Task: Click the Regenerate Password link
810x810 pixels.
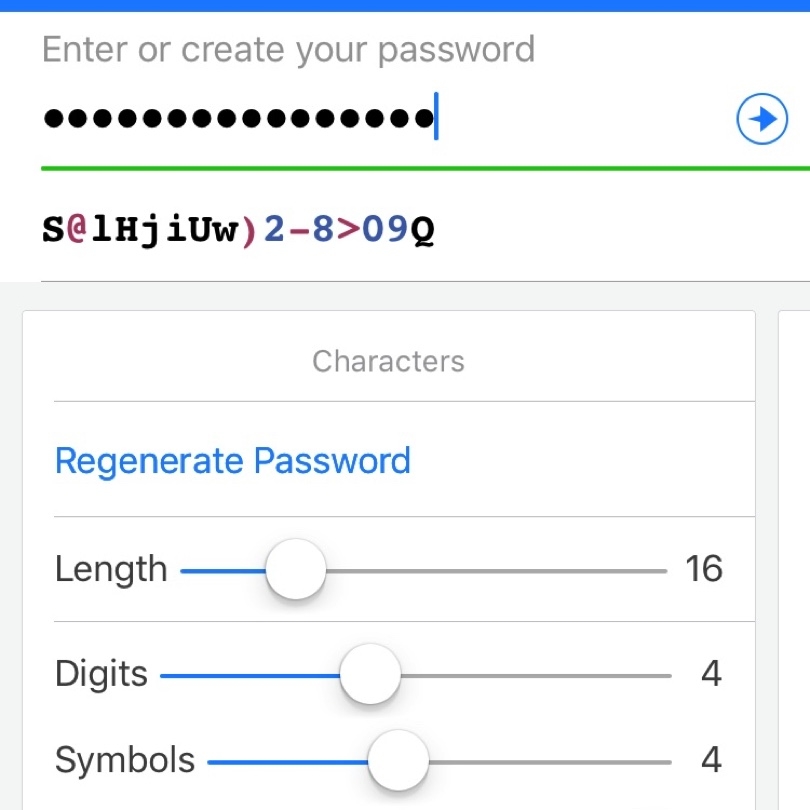Action: point(232,460)
